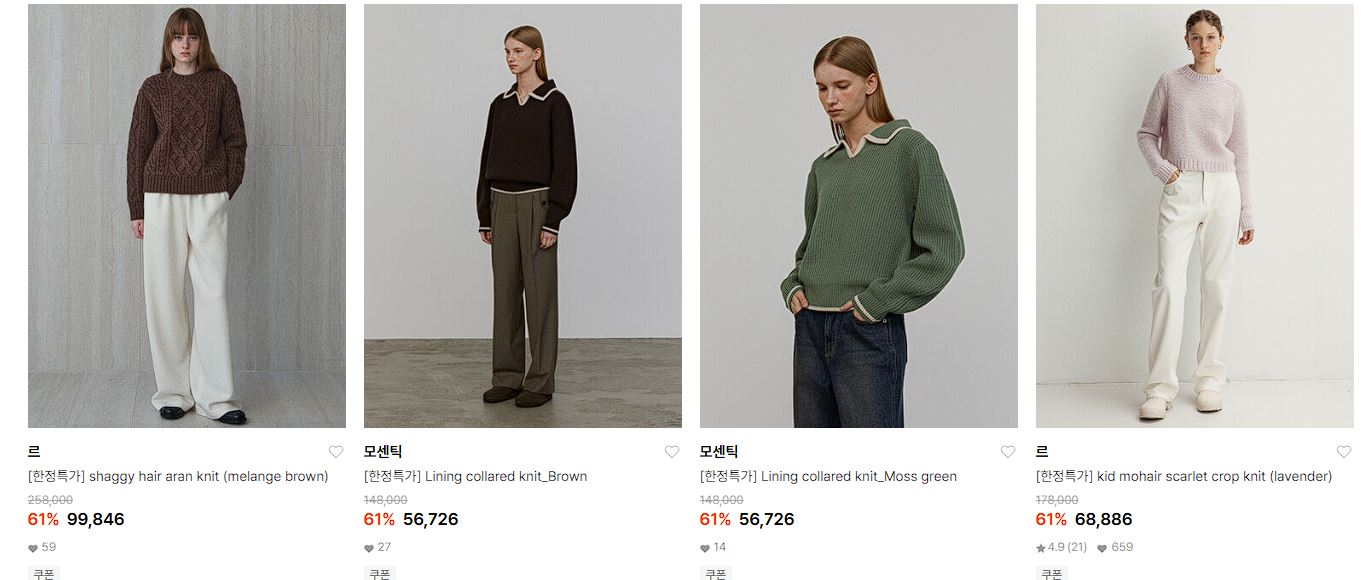Toggle wishlist heart for Lining collared knit_Brown

click(672, 452)
